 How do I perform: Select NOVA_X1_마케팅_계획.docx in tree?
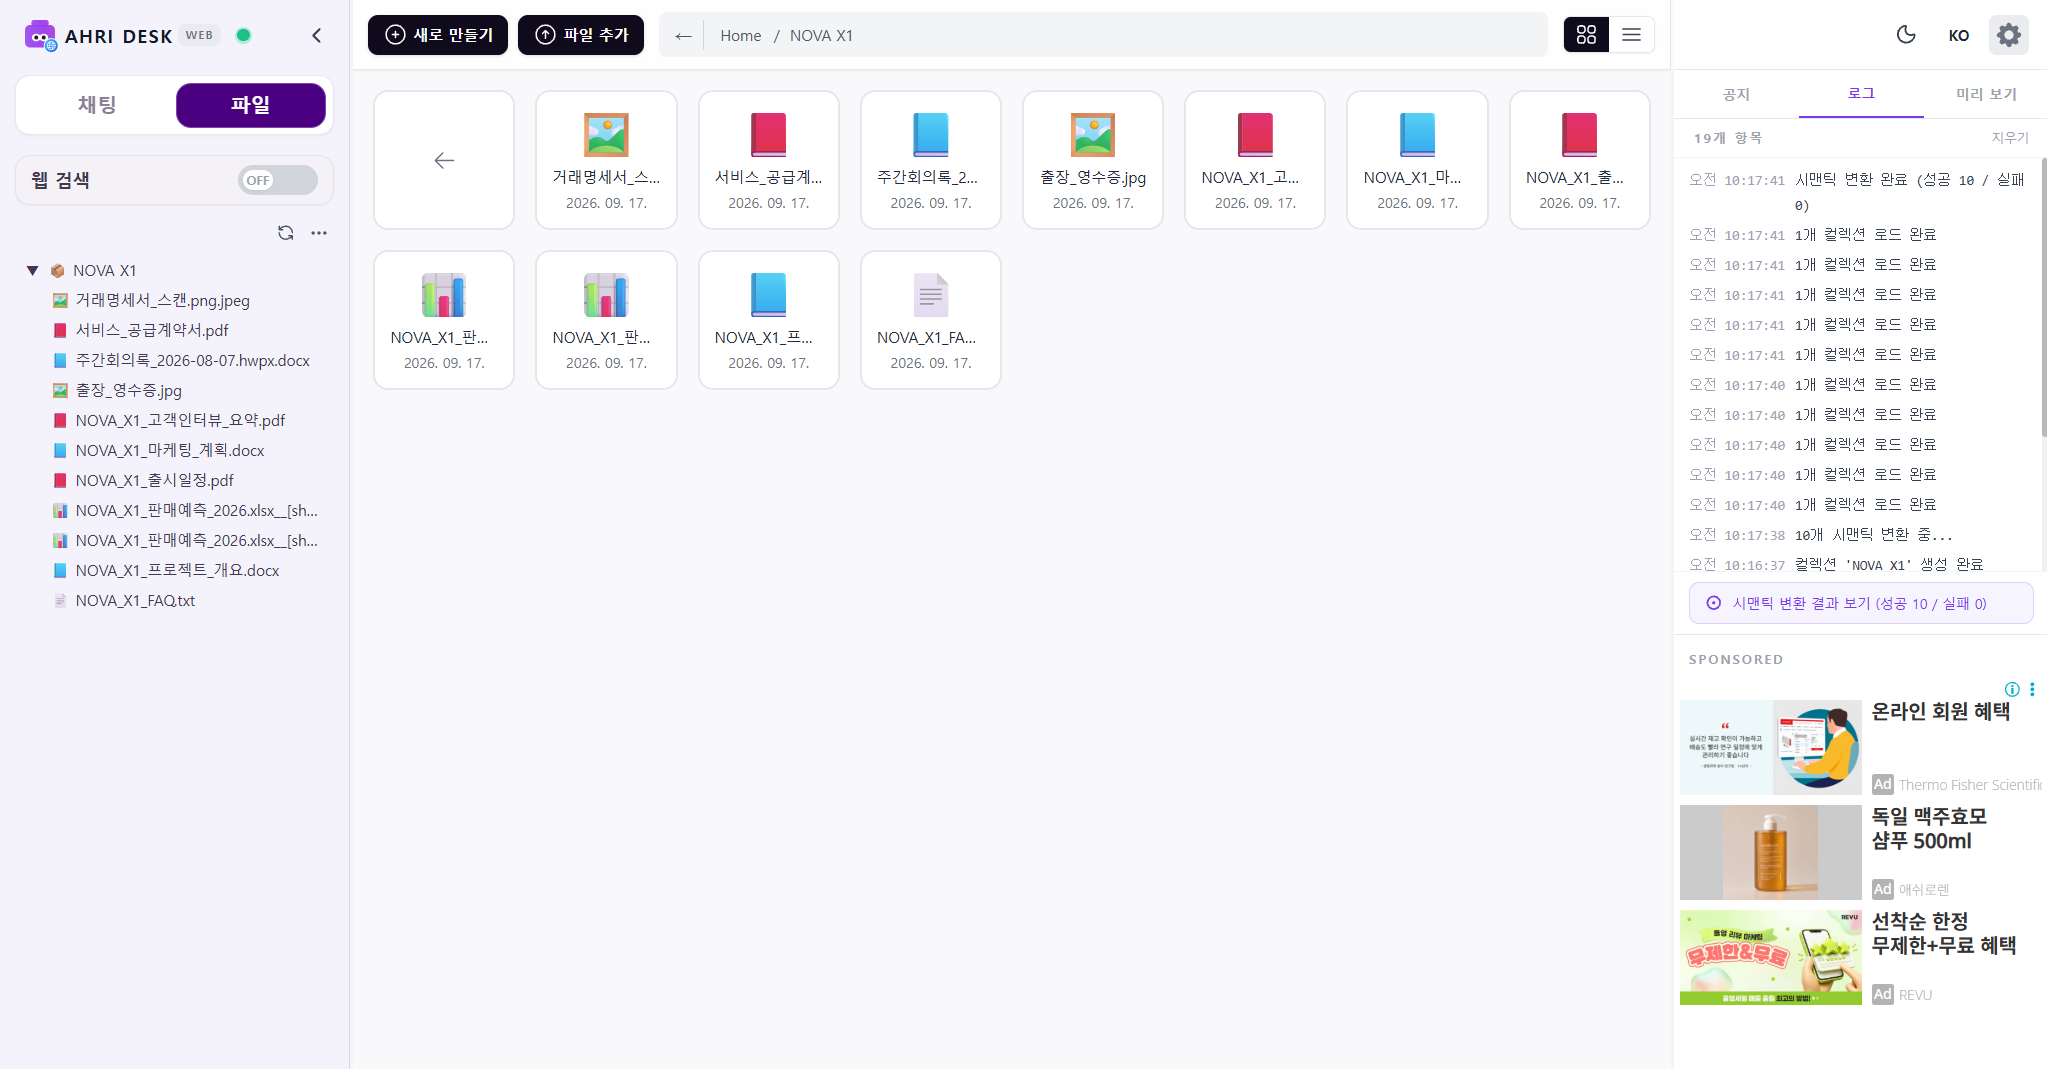[x=169, y=450]
